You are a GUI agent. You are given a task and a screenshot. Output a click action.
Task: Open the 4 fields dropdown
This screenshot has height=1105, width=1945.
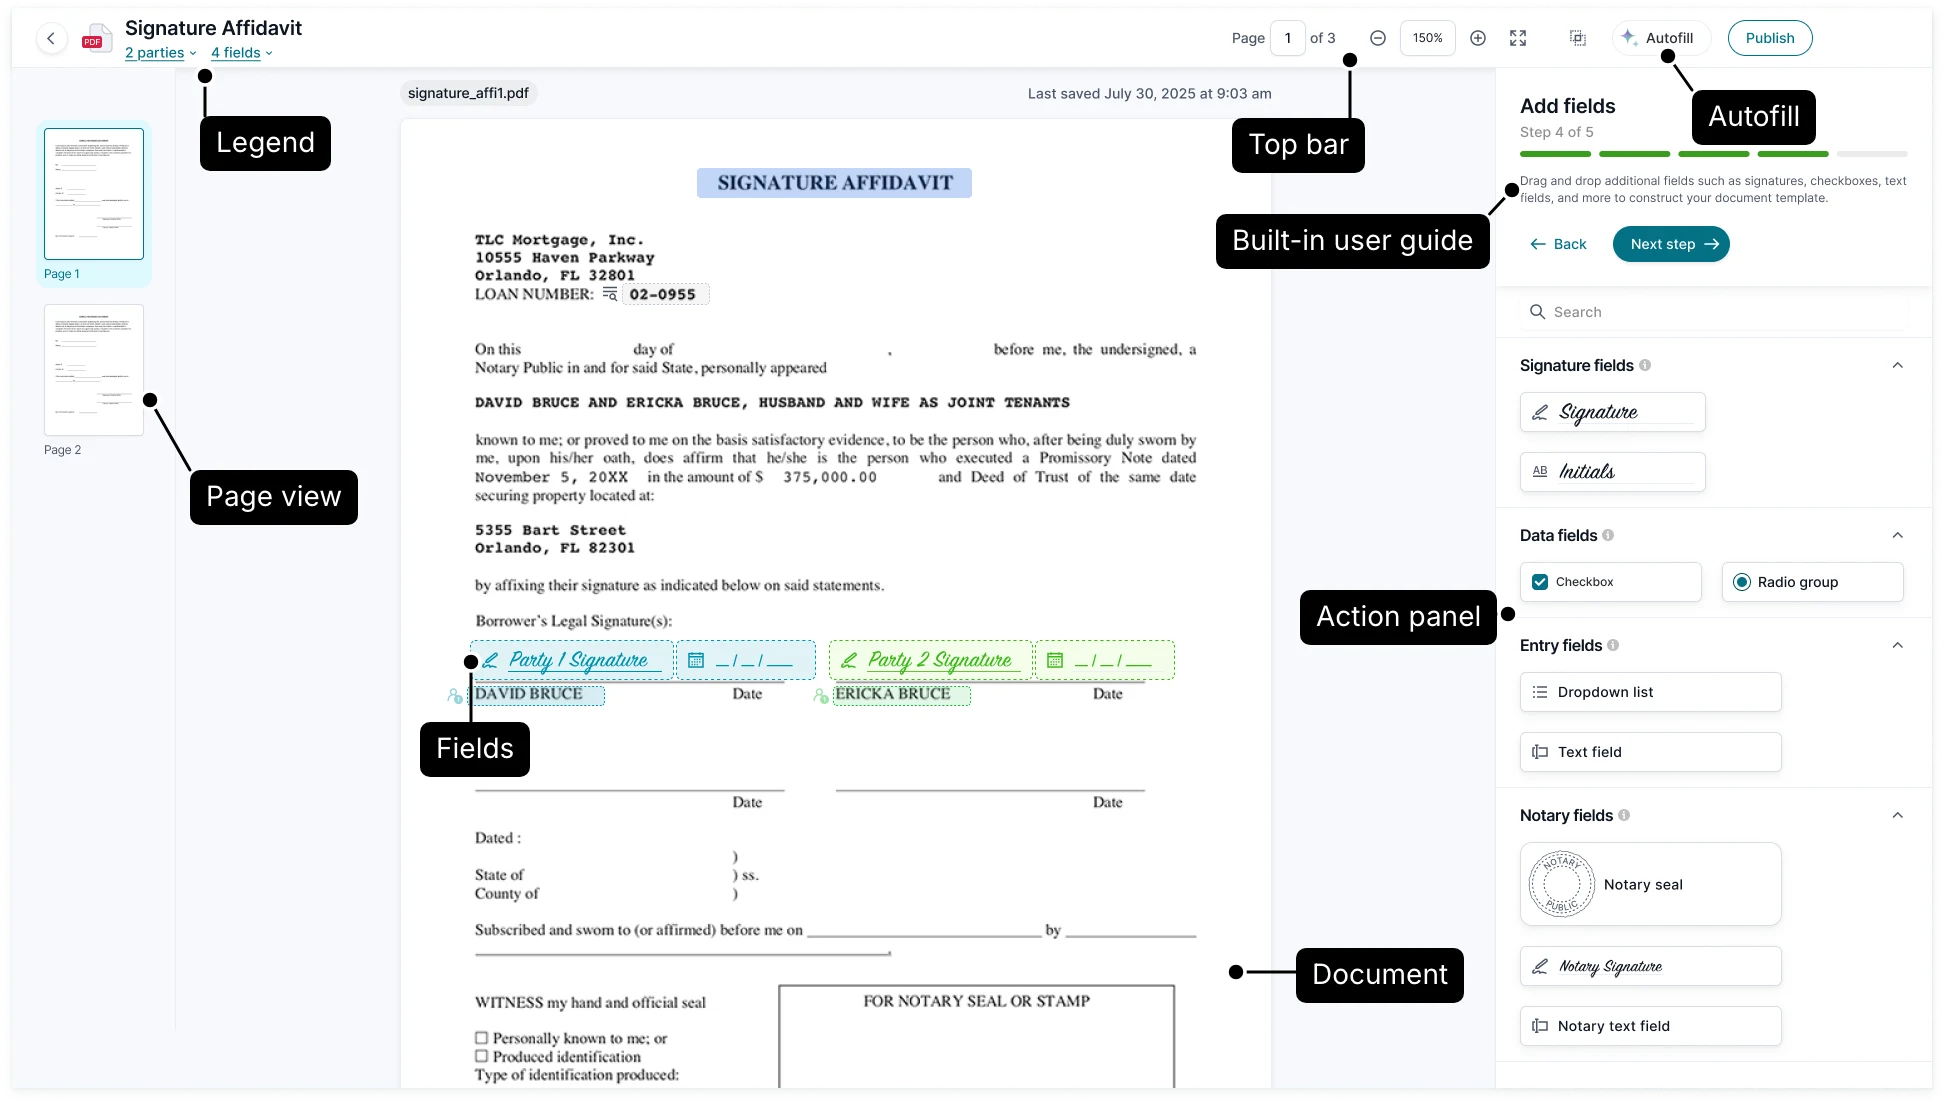click(242, 53)
